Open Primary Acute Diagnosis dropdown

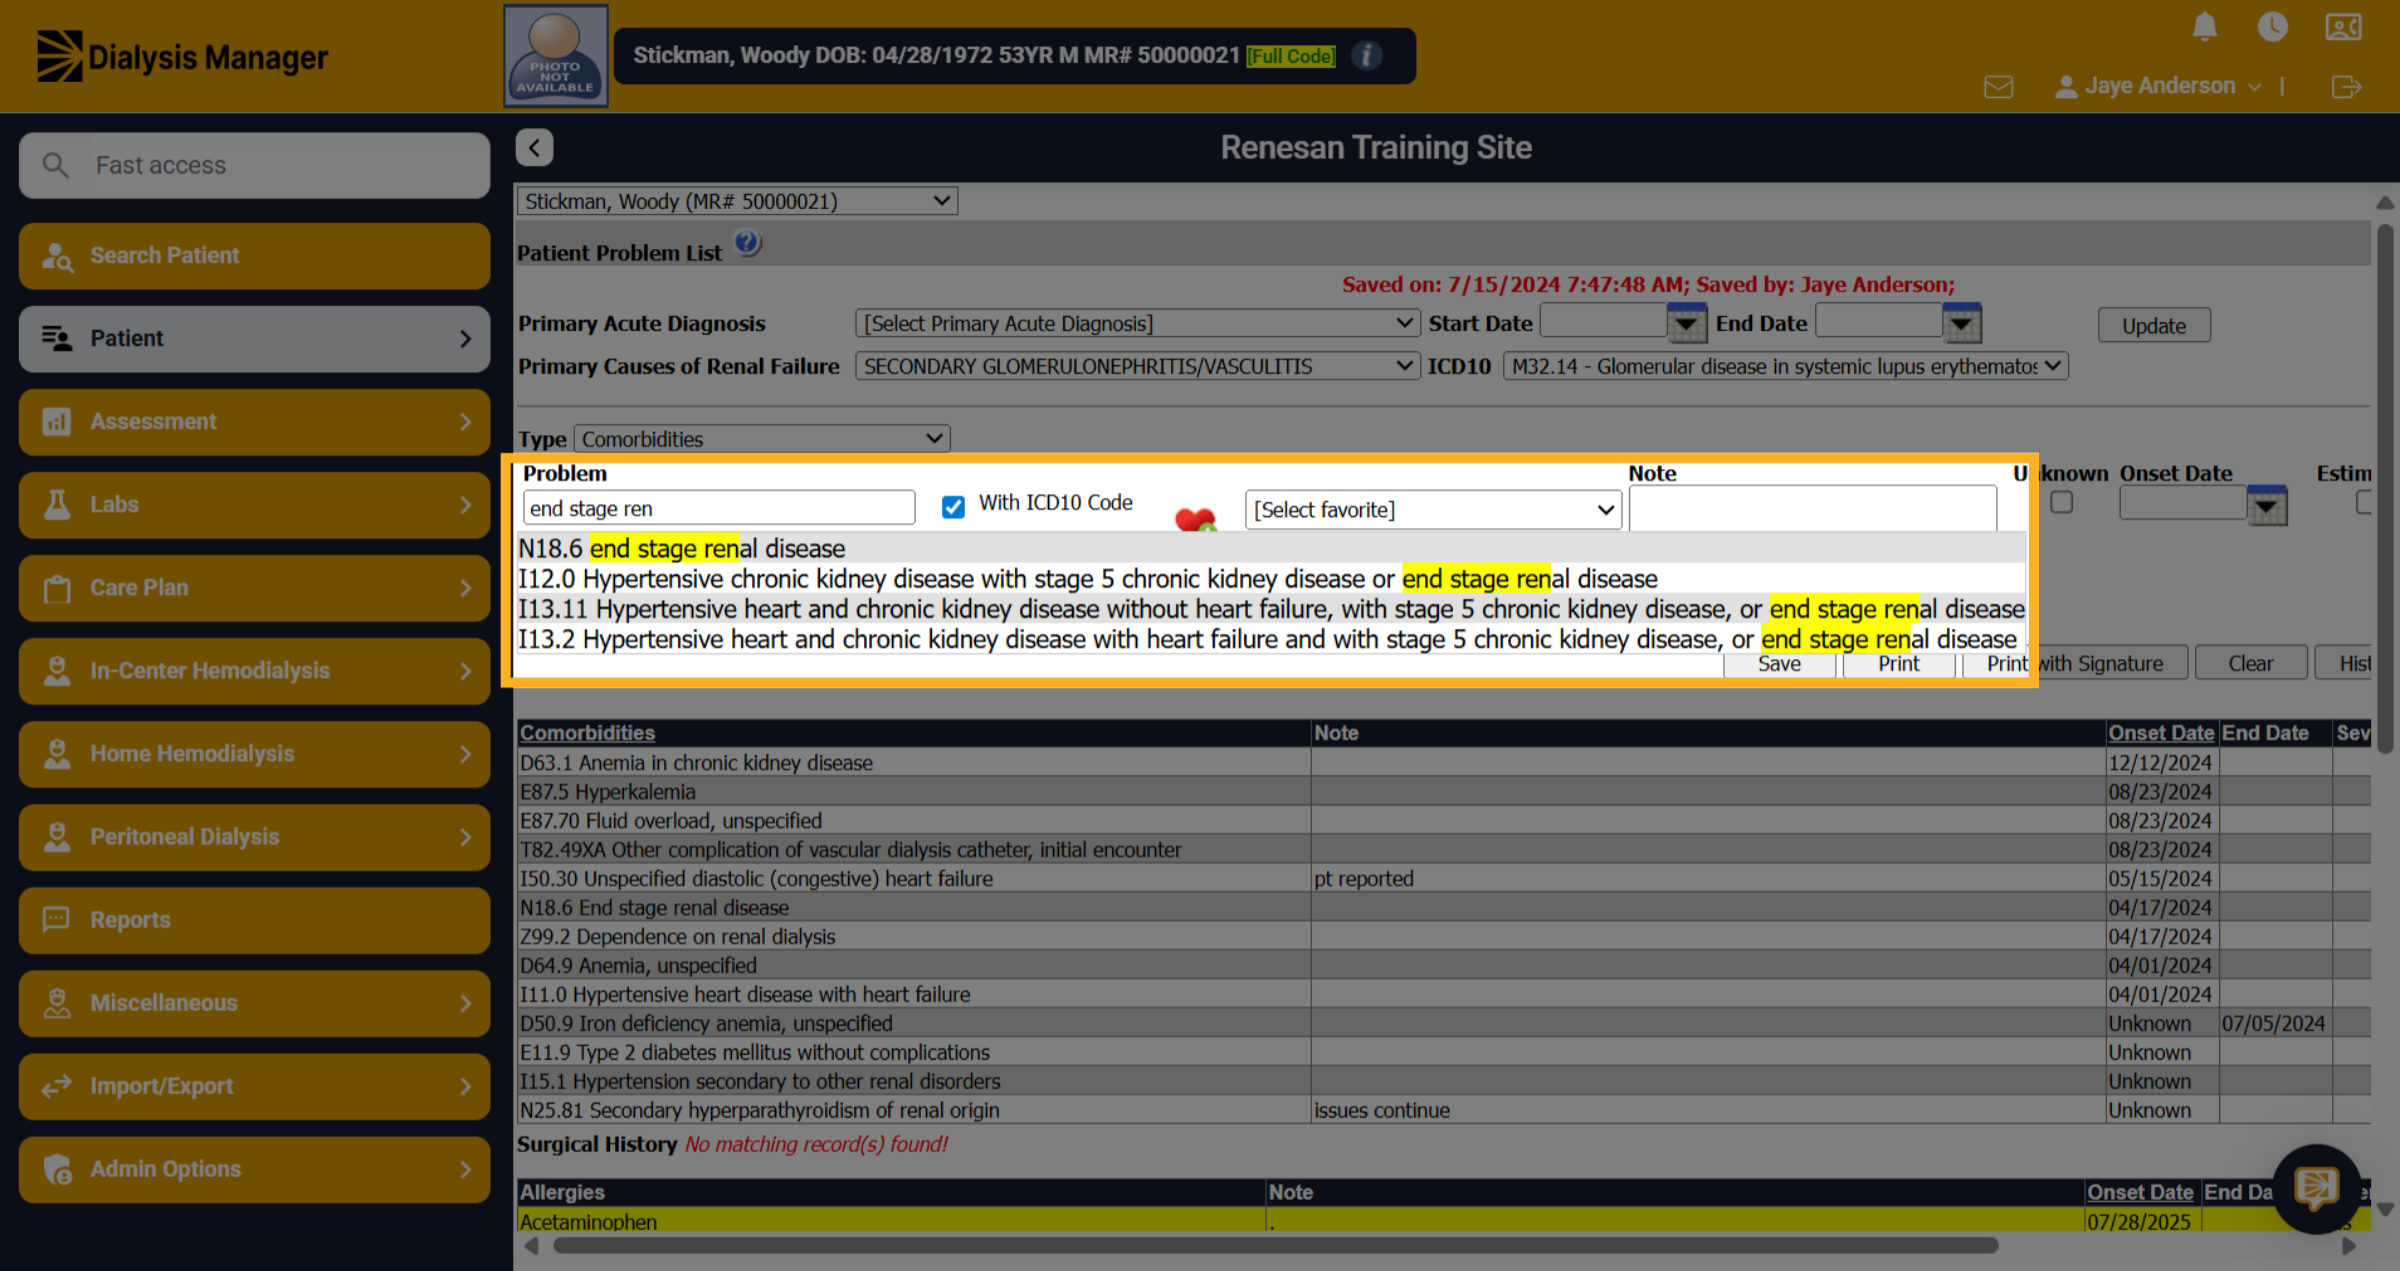[x=1137, y=323]
